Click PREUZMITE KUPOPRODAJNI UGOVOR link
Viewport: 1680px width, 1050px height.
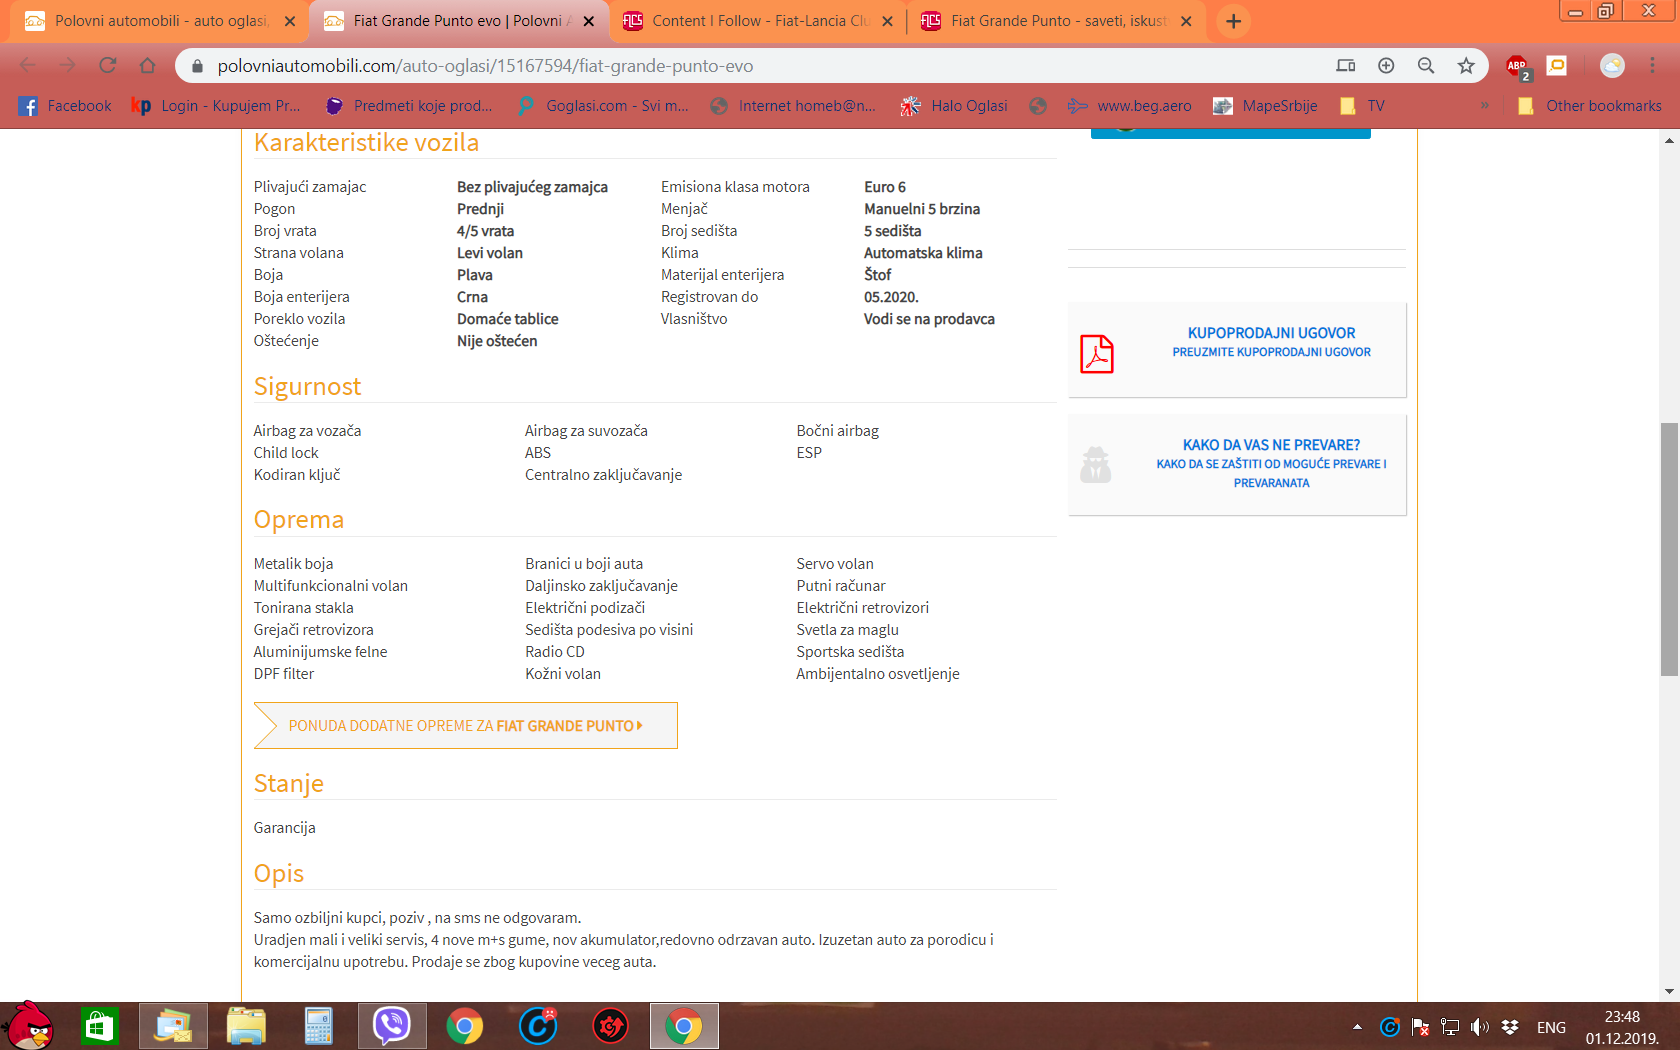(1271, 352)
